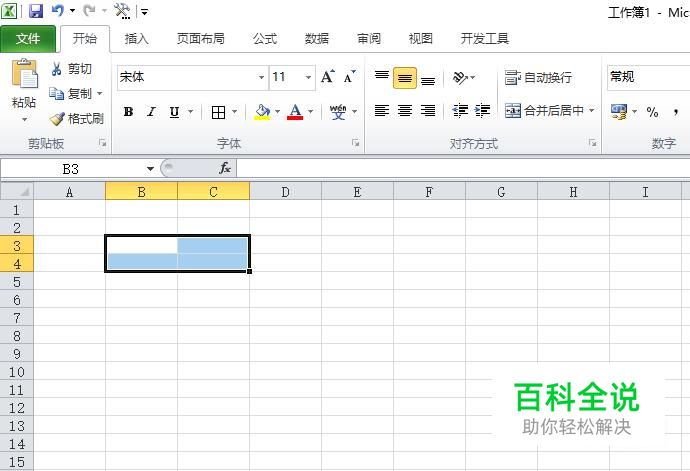Switch to the 视图 View tab
This screenshot has width=690, height=471.
coord(421,39)
